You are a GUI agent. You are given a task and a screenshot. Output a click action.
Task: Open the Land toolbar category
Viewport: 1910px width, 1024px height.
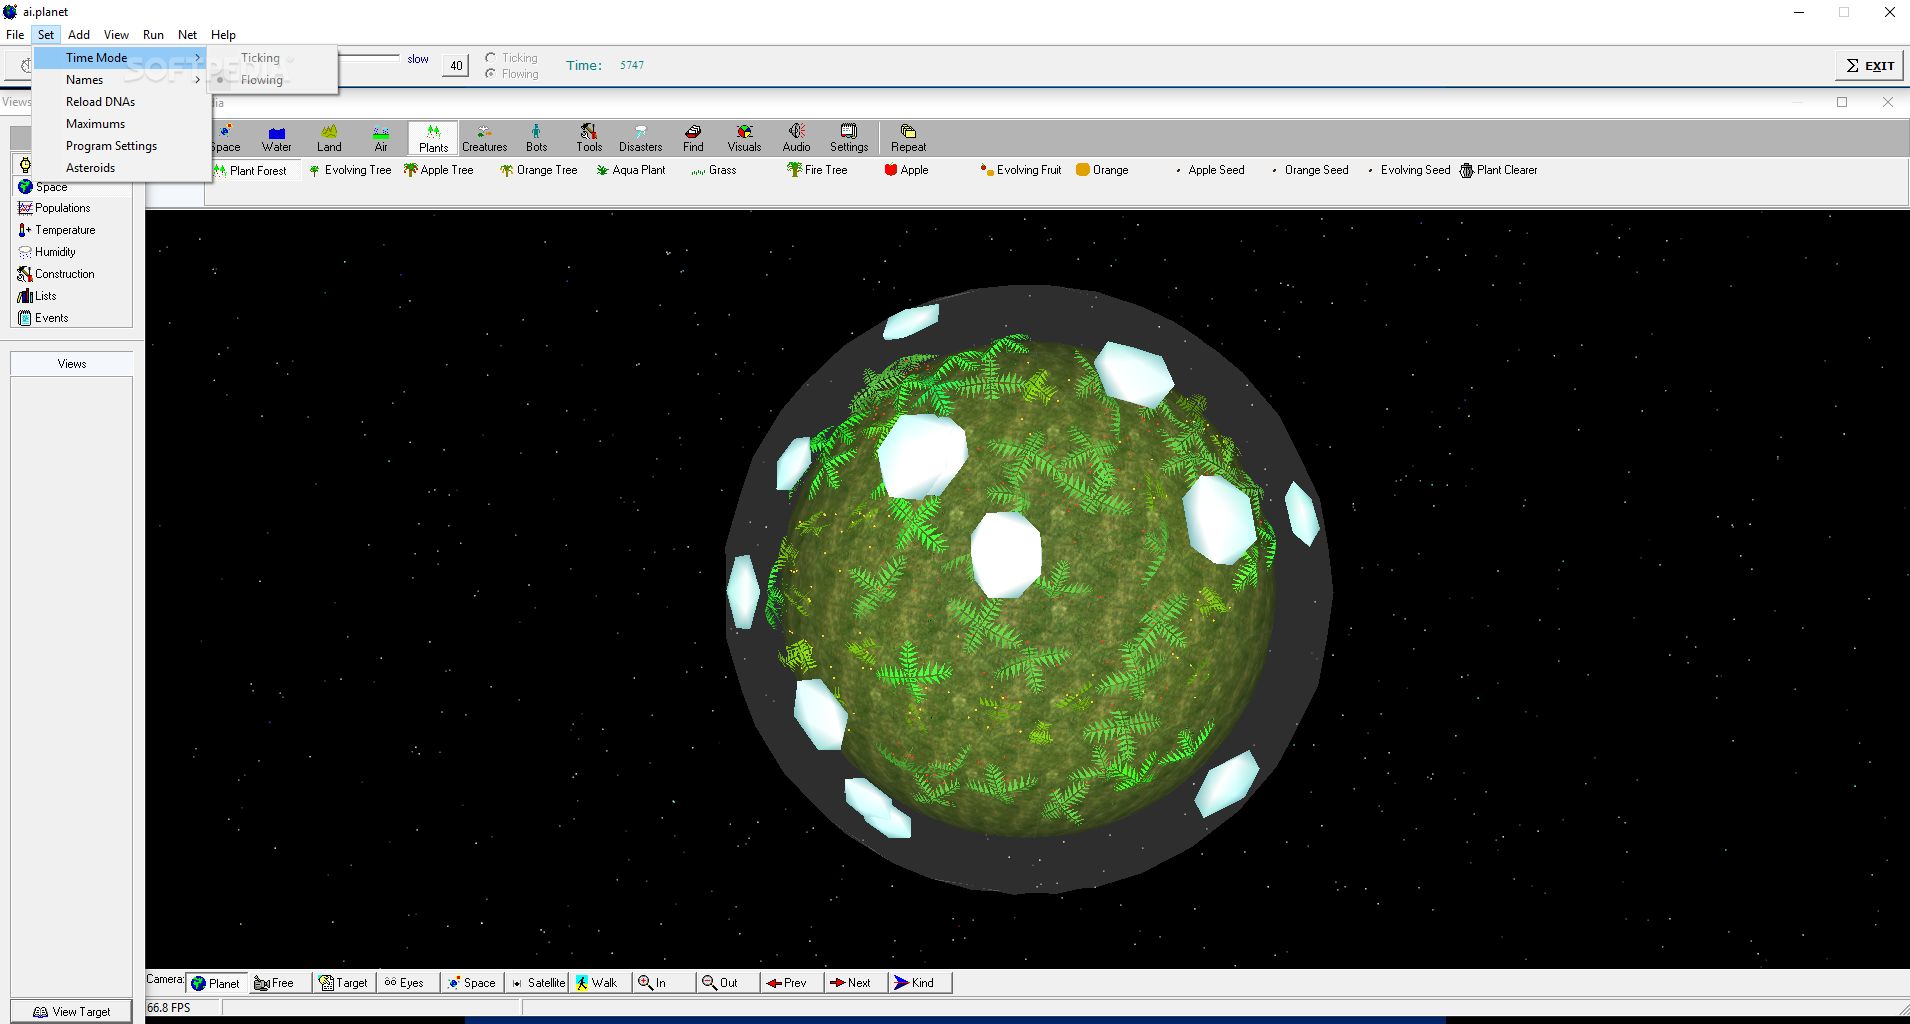[329, 138]
